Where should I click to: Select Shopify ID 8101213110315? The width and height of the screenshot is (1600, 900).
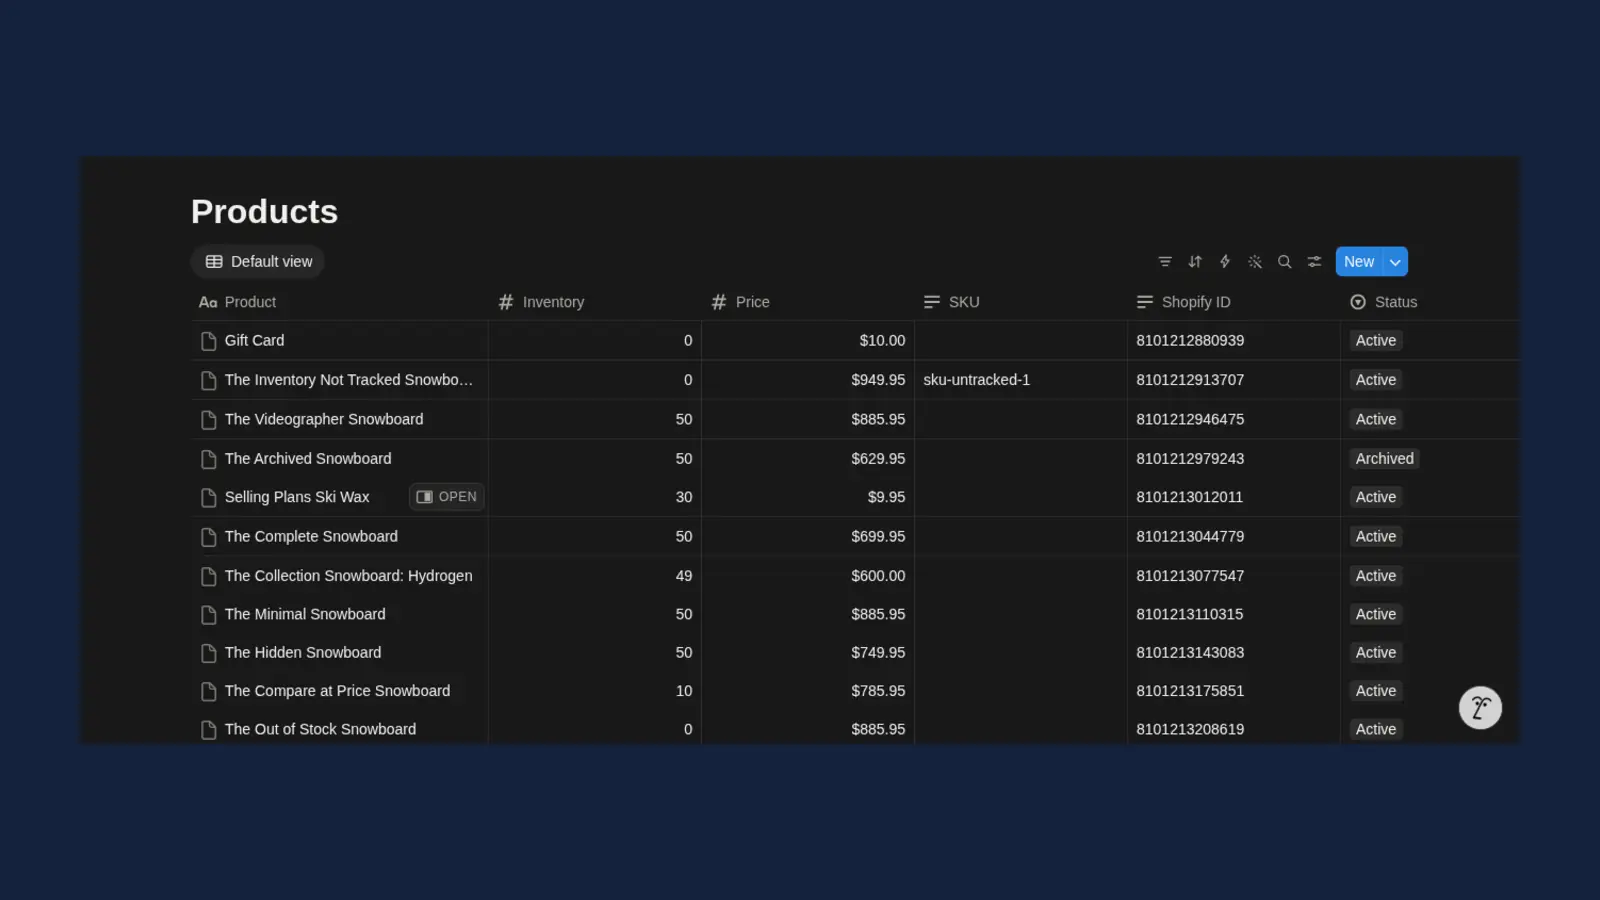(1234, 615)
